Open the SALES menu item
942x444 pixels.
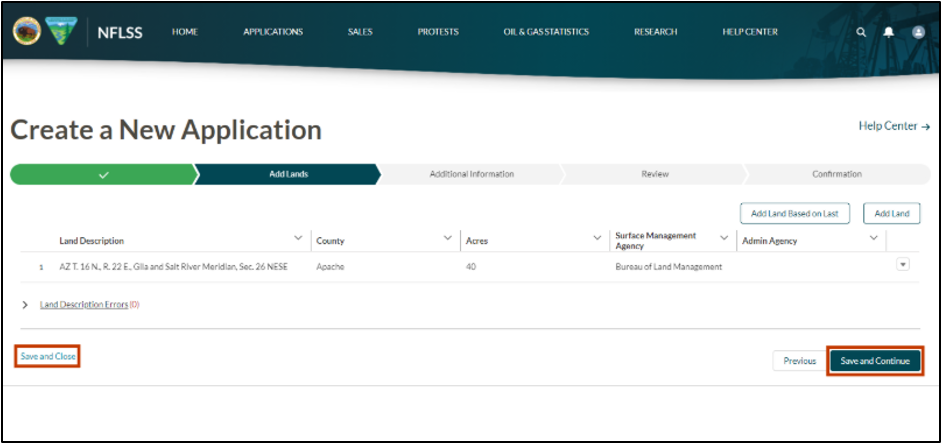pyautogui.click(x=360, y=32)
